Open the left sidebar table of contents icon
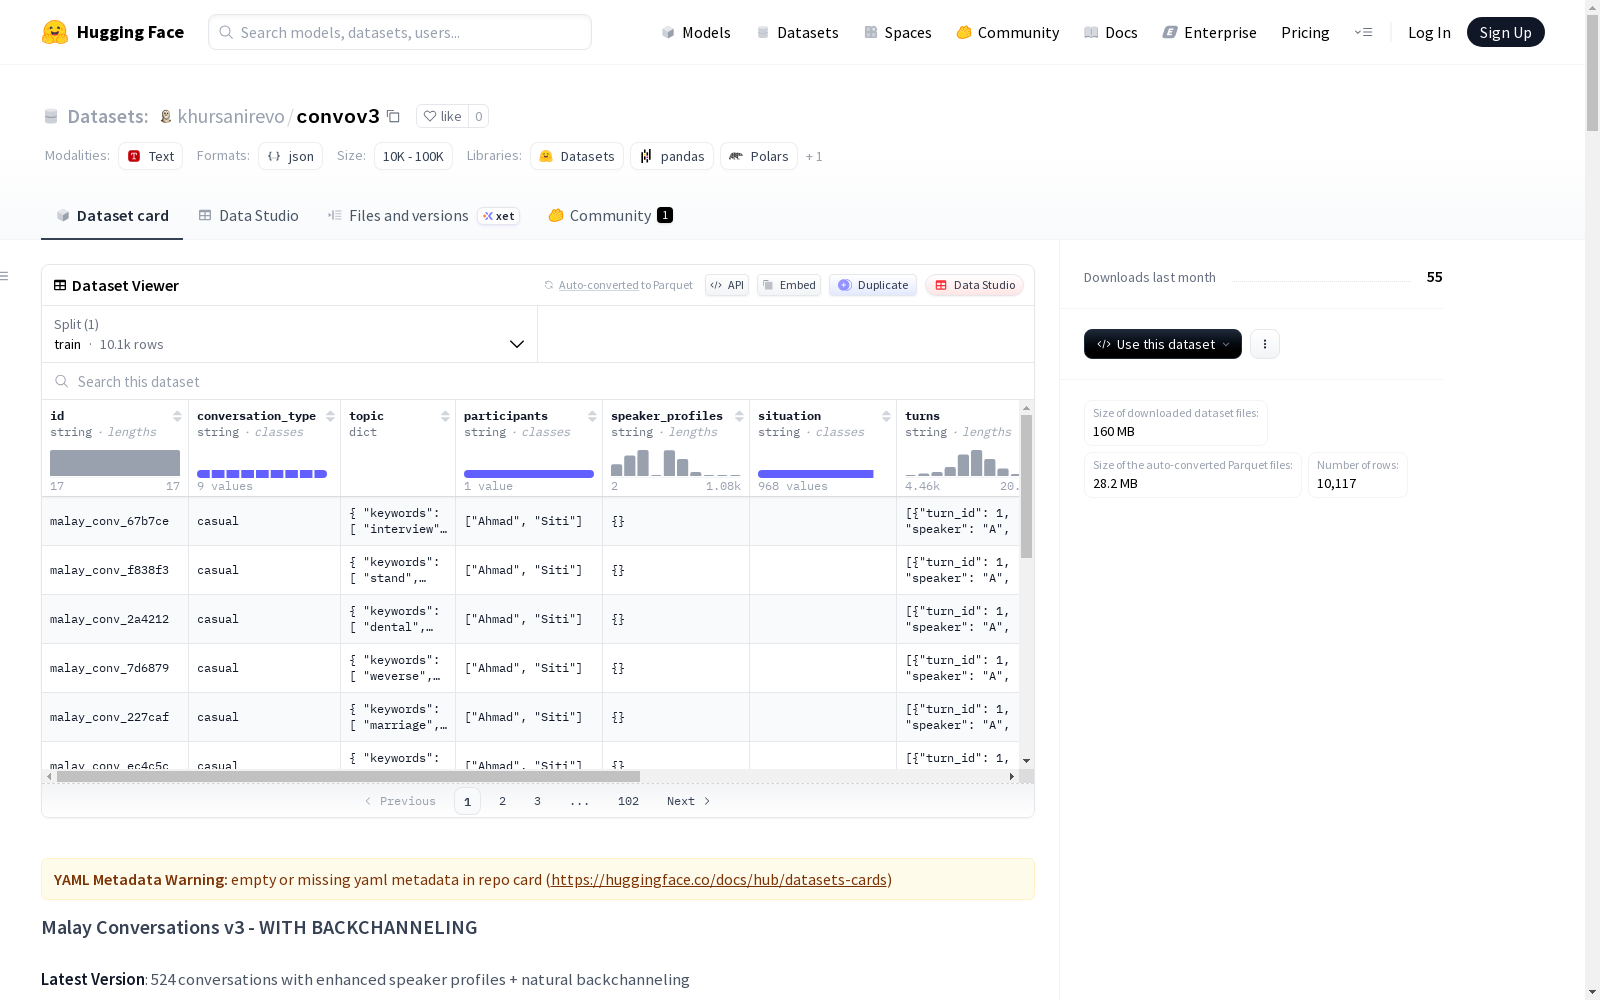 pyautogui.click(x=5, y=276)
